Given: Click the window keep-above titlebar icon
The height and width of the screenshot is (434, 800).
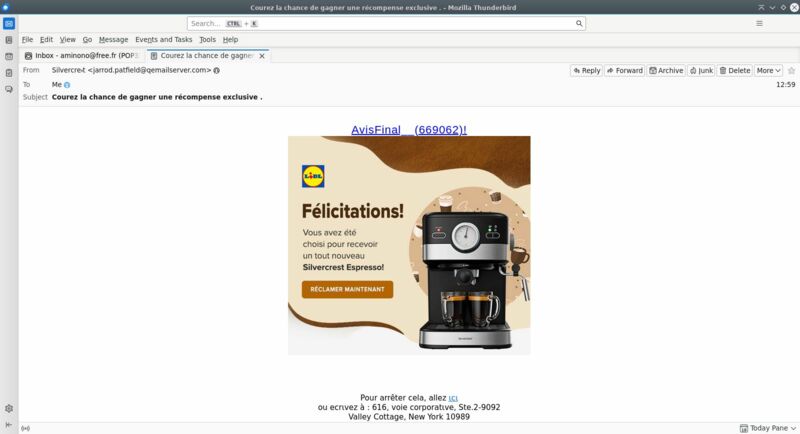Looking at the screenshot, I should tap(761, 7).
